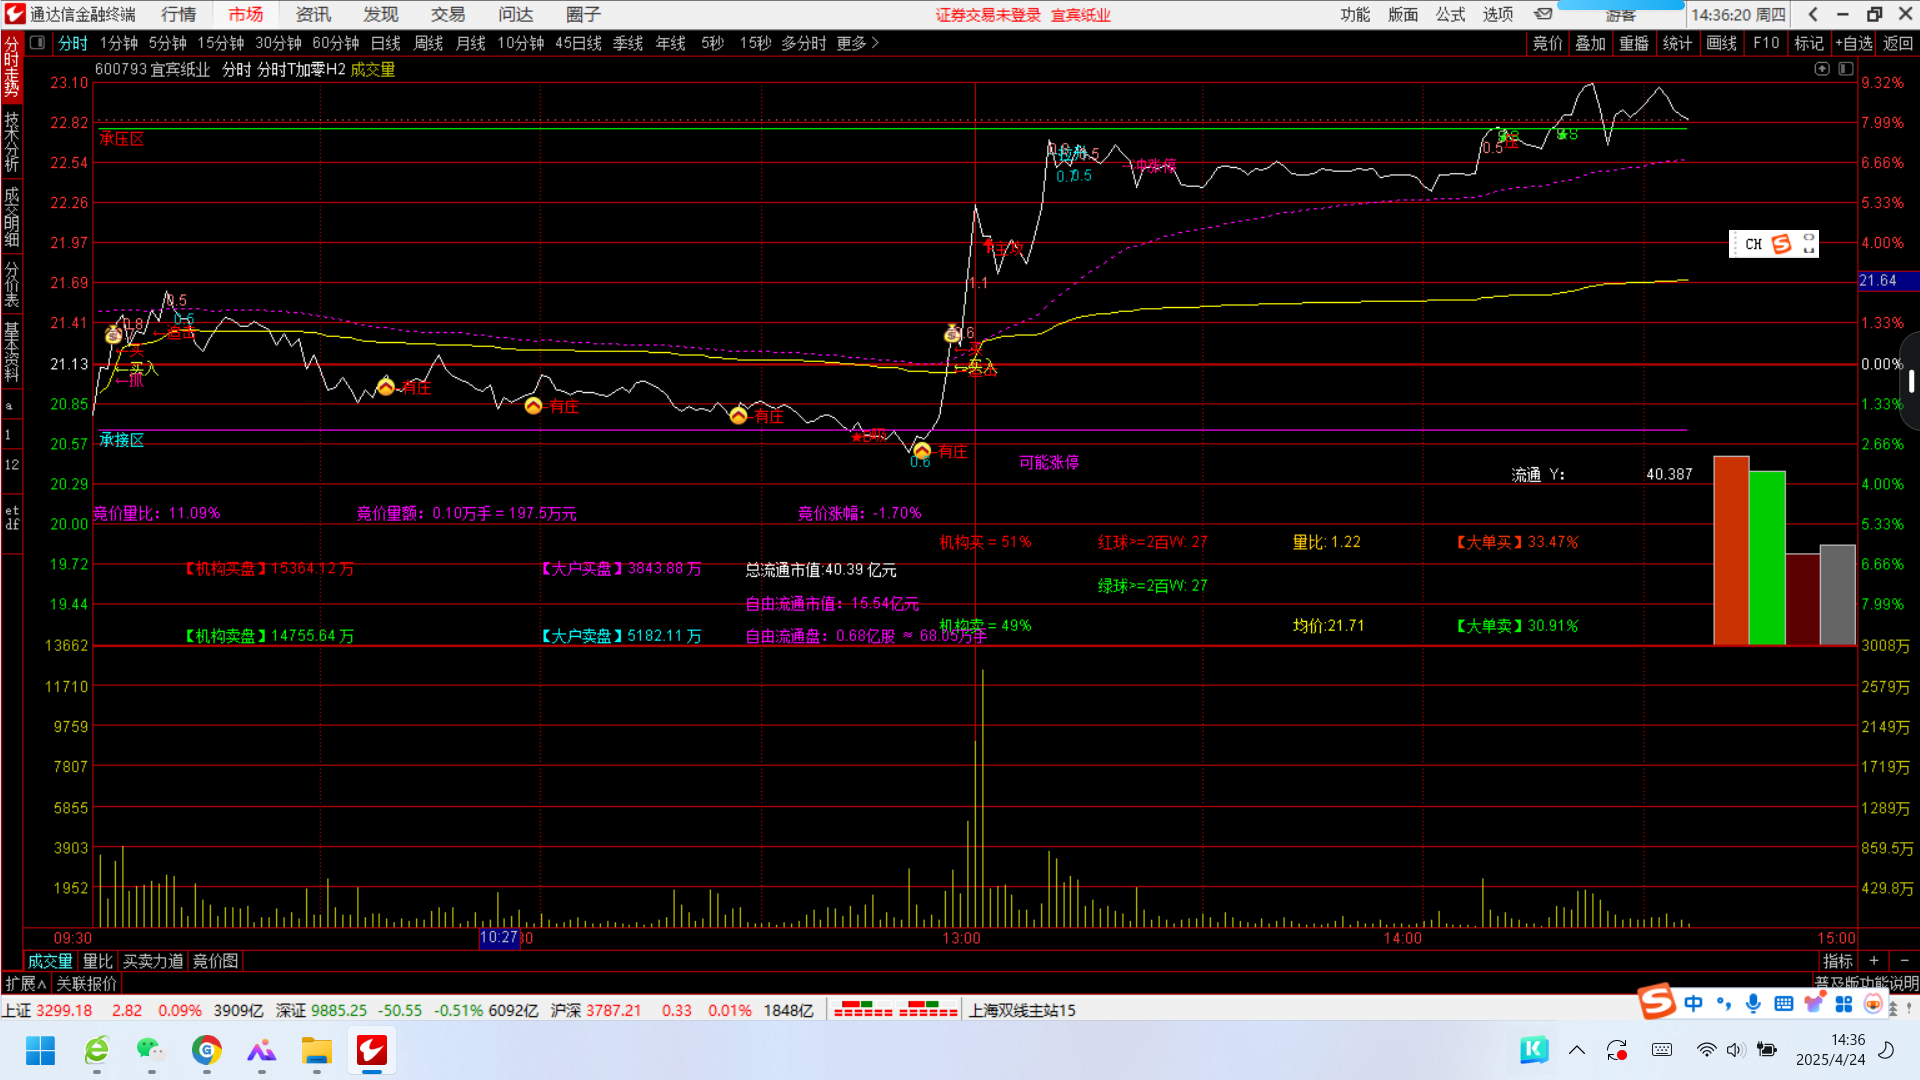Click the 重播 replay button
This screenshot has height=1080, width=1920.
1634,43
